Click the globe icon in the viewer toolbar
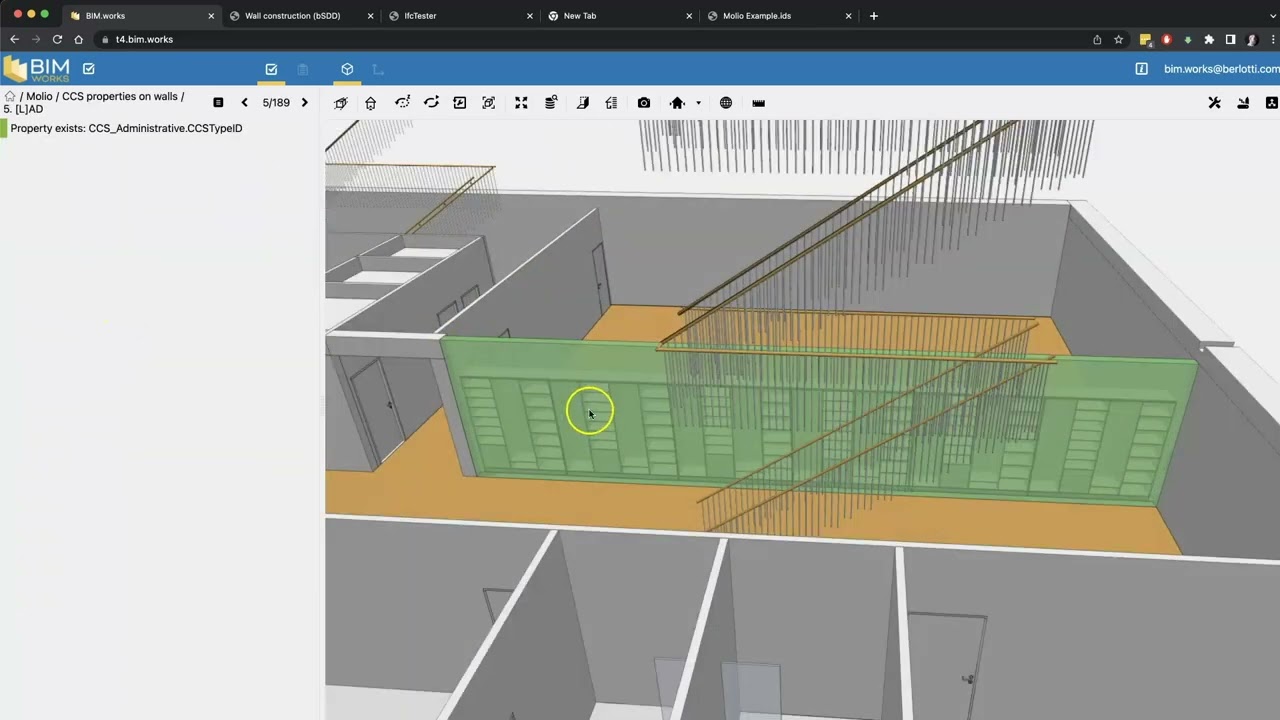 (726, 103)
